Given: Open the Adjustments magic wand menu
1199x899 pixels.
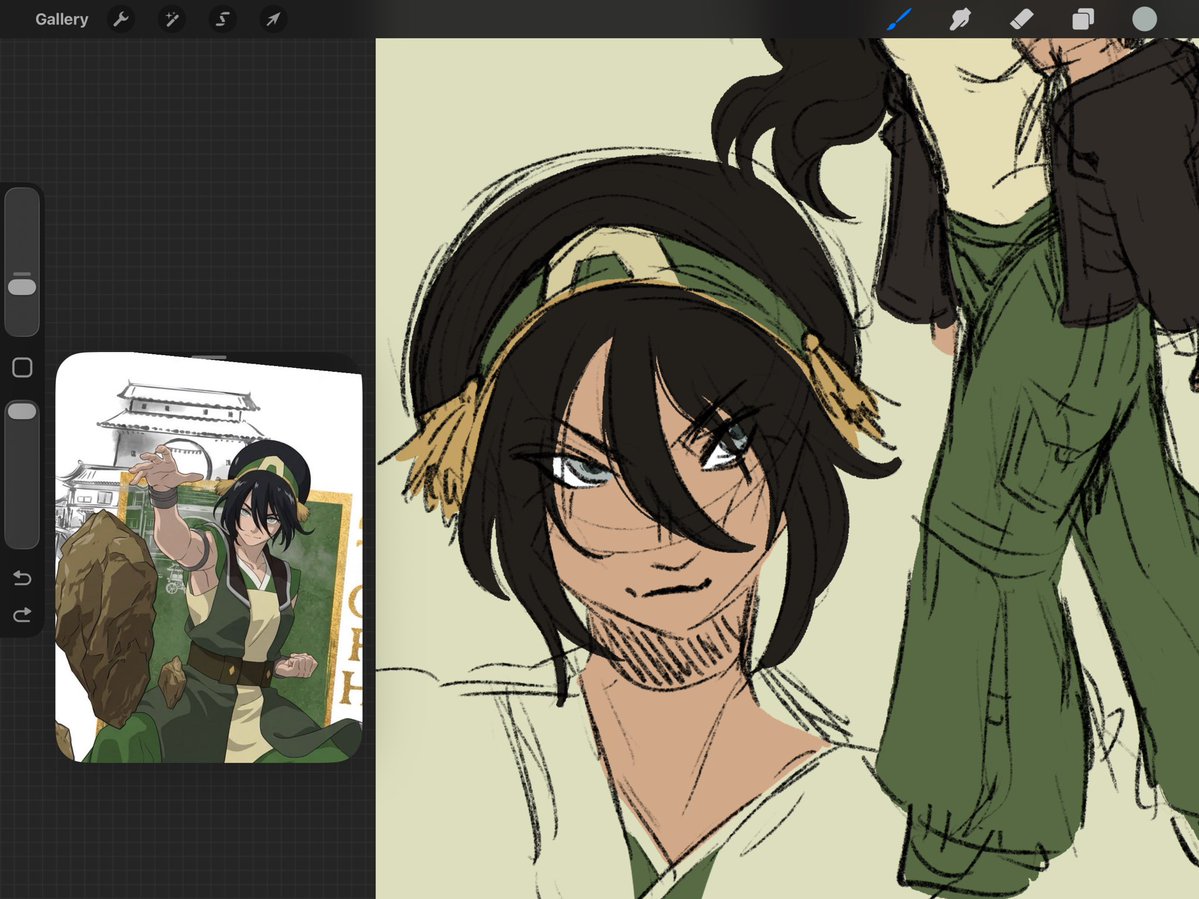Looking at the screenshot, I should [x=172, y=19].
